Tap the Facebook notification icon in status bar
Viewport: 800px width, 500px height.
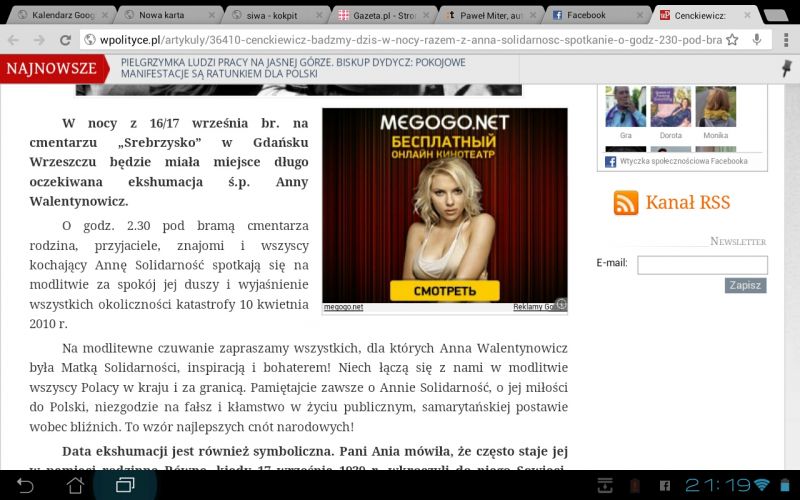click(665, 485)
